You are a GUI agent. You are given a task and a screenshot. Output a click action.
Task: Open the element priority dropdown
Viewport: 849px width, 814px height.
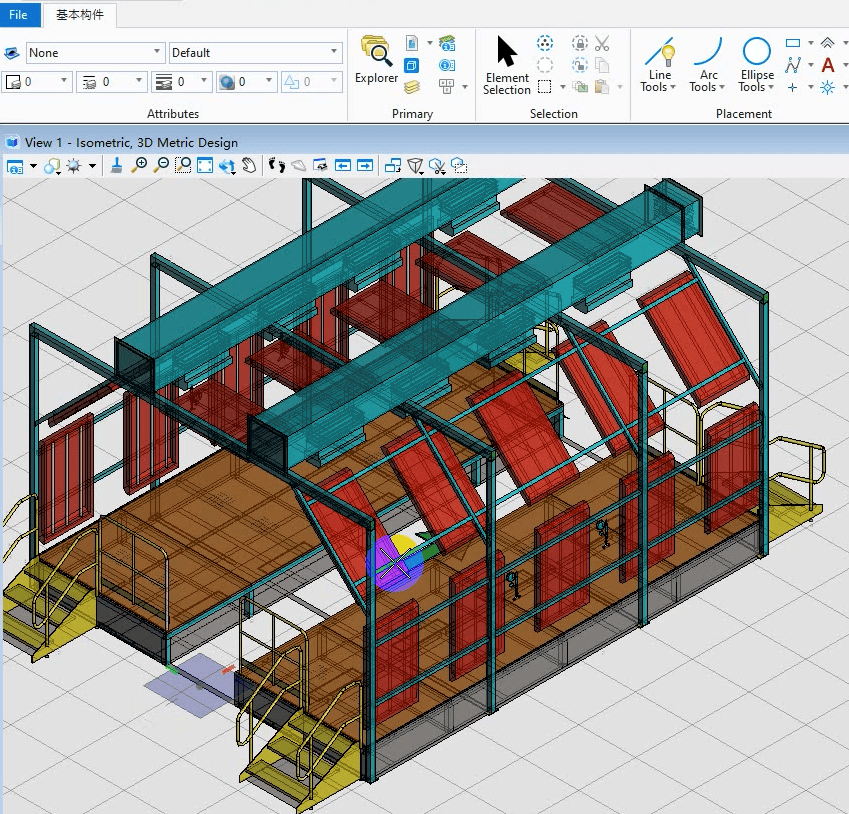click(312, 82)
